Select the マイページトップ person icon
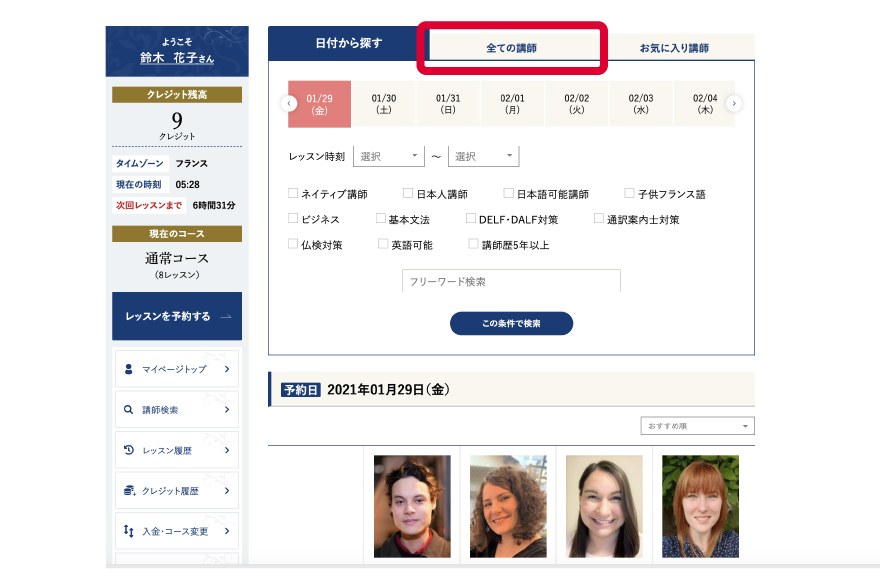 click(128, 369)
